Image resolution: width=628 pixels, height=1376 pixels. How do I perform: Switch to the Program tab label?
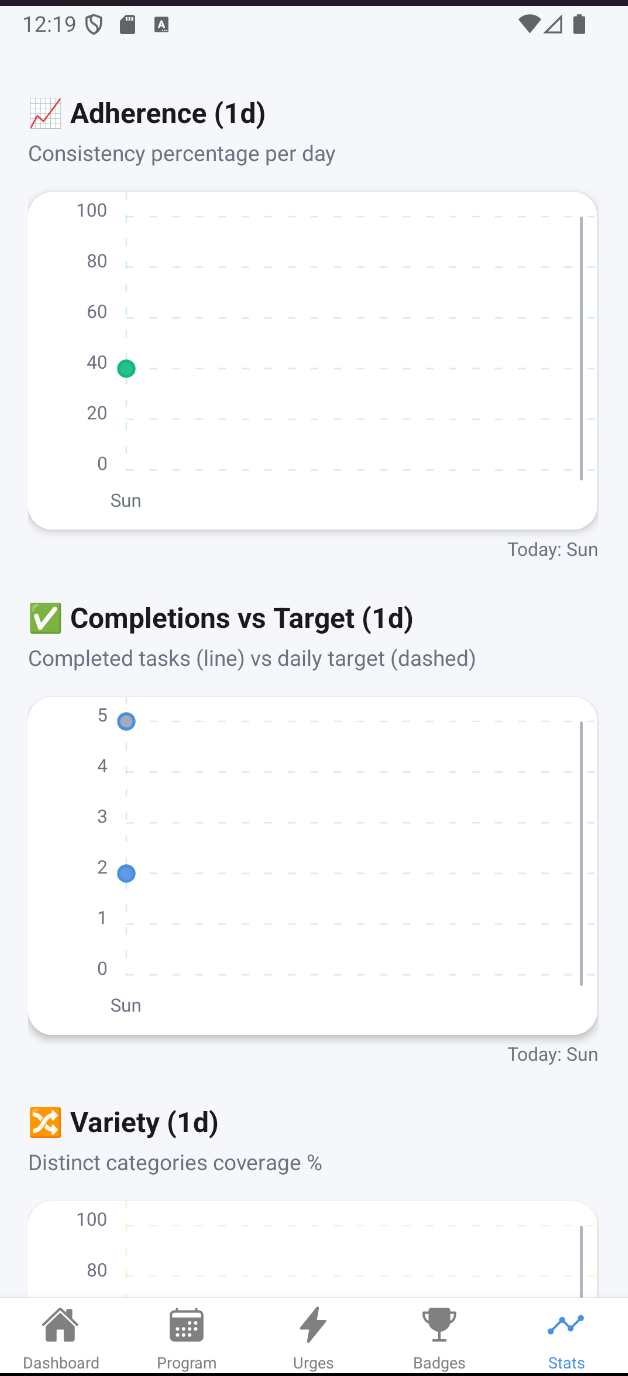(x=186, y=1362)
